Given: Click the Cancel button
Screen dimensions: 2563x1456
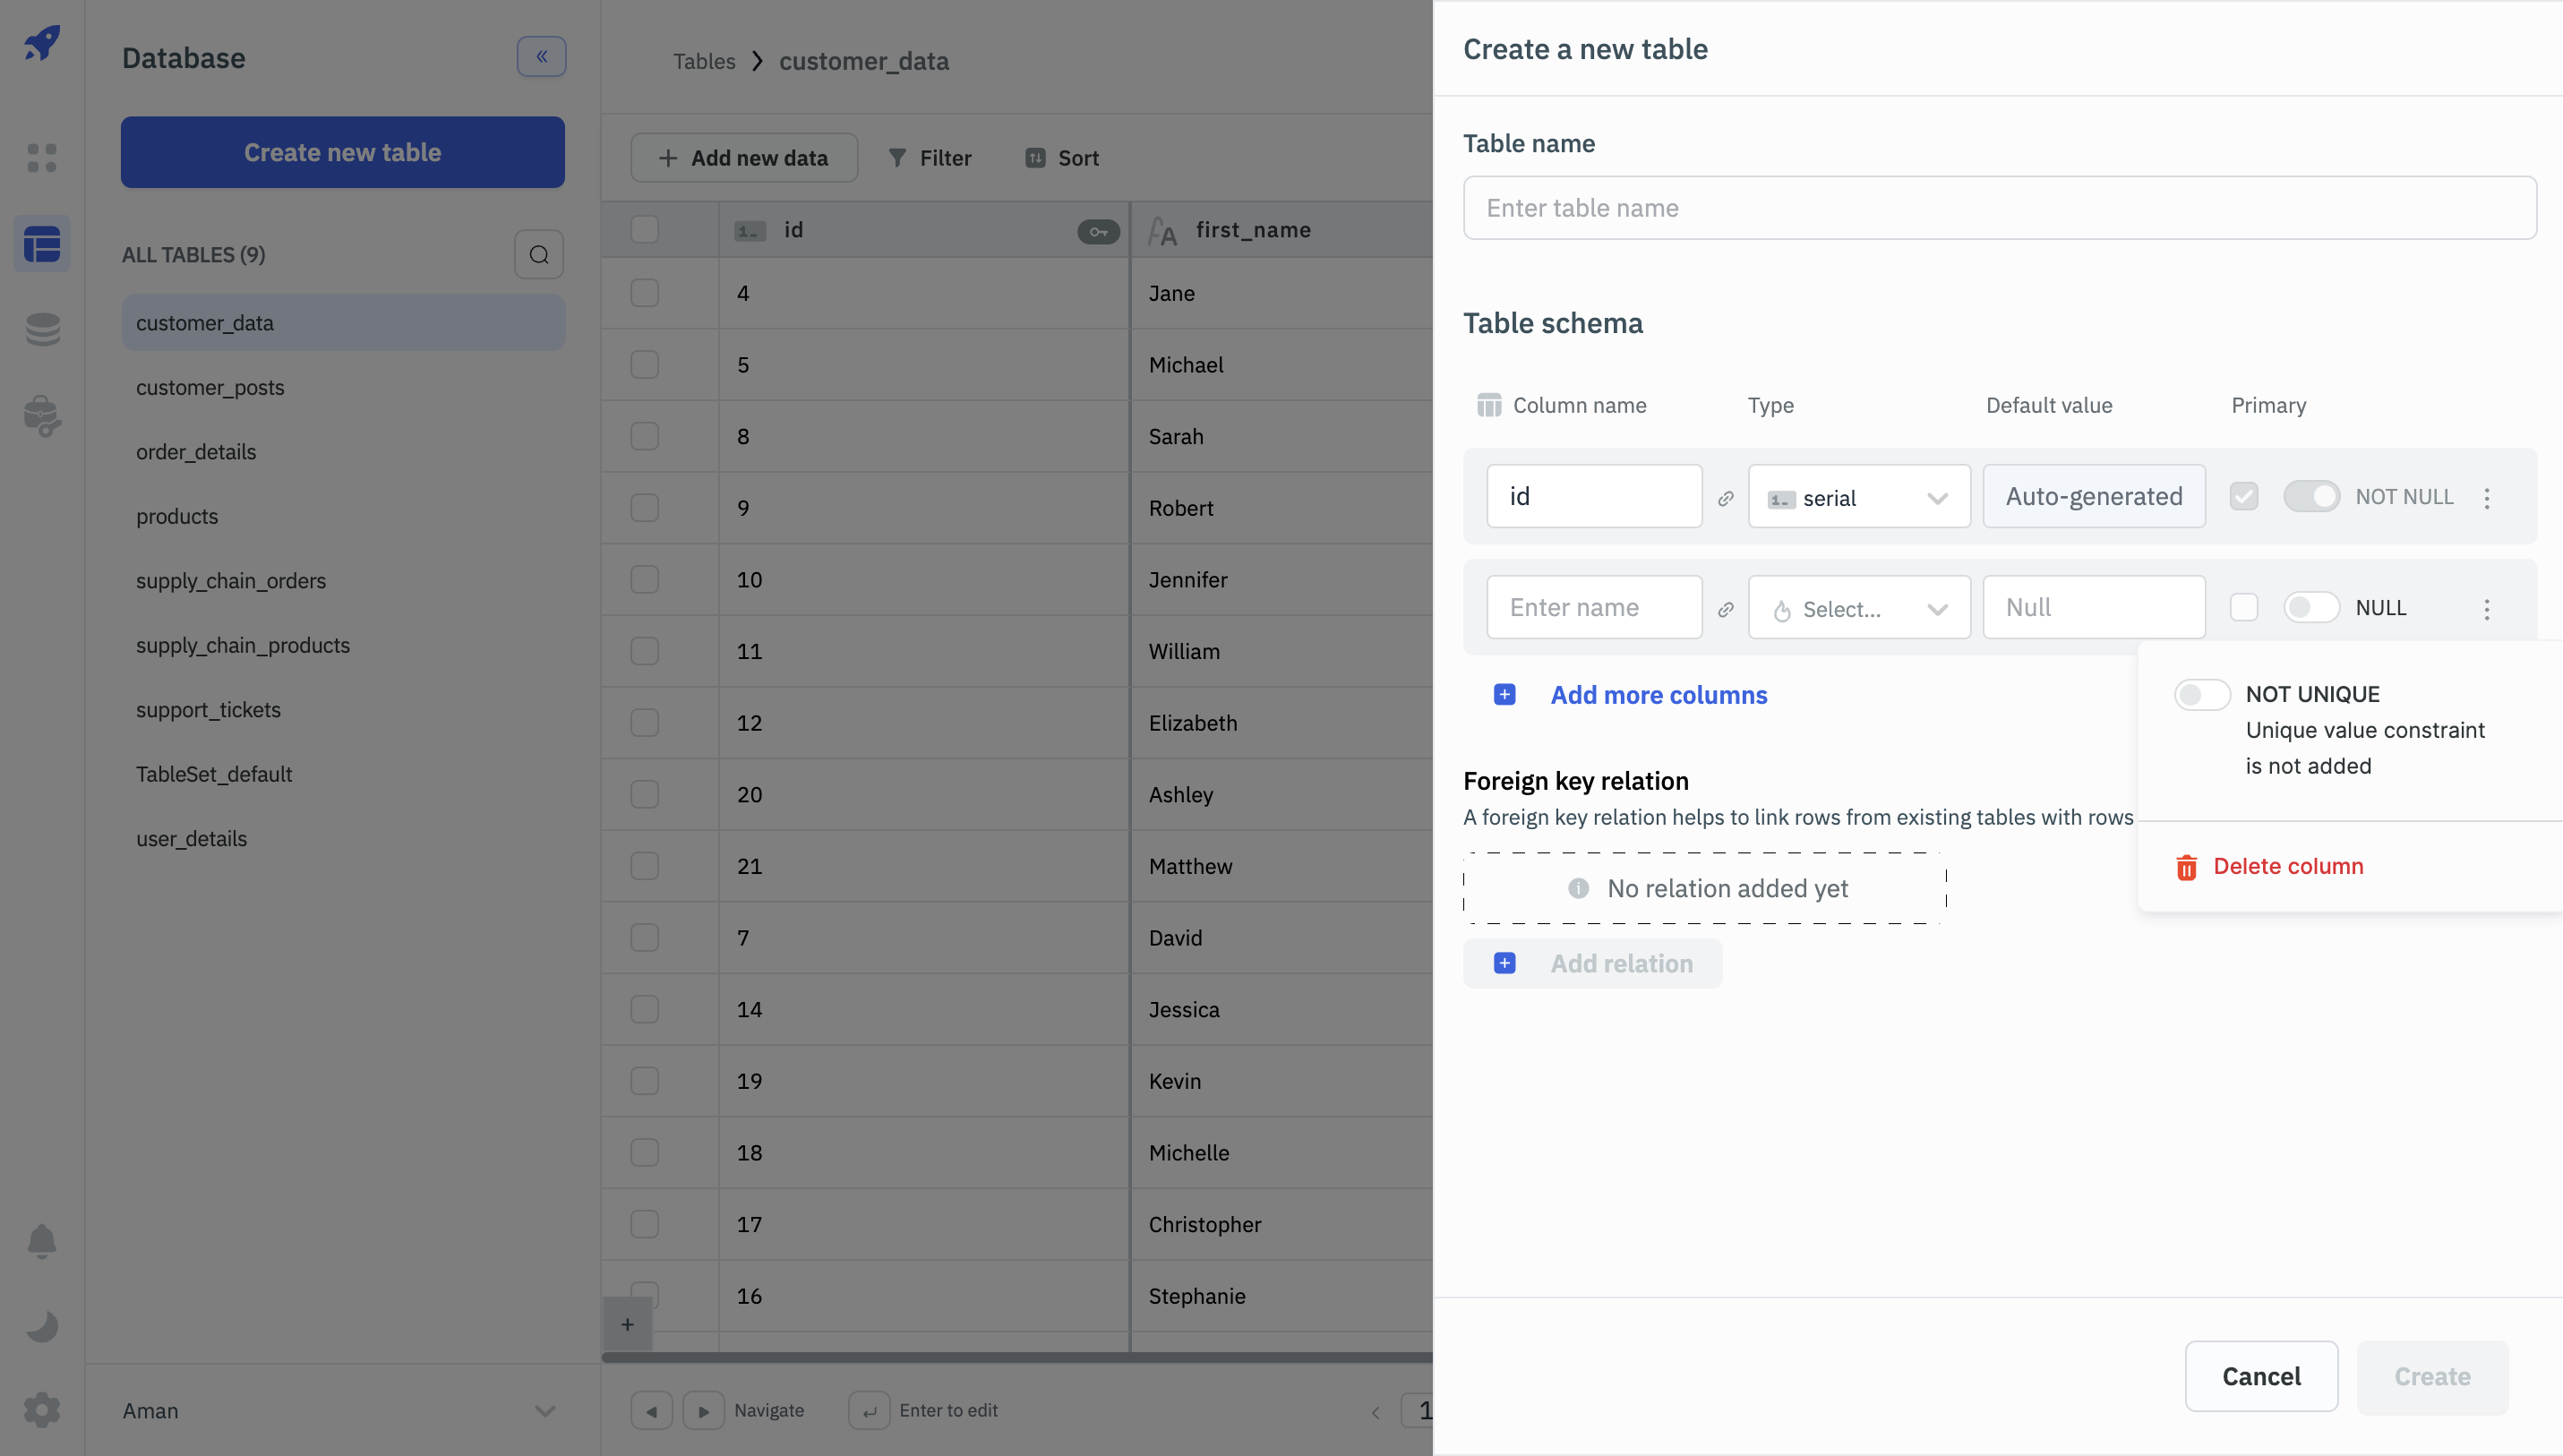Looking at the screenshot, I should tap(2261, 1376).
